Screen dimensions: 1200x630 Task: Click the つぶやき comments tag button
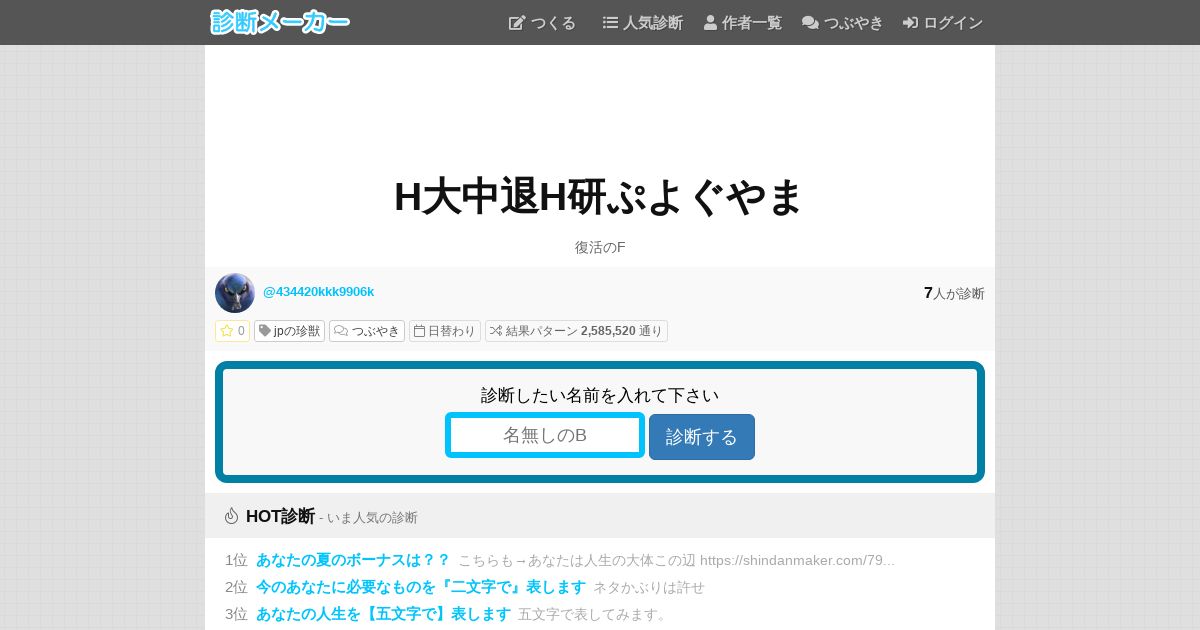click(367, 331)
